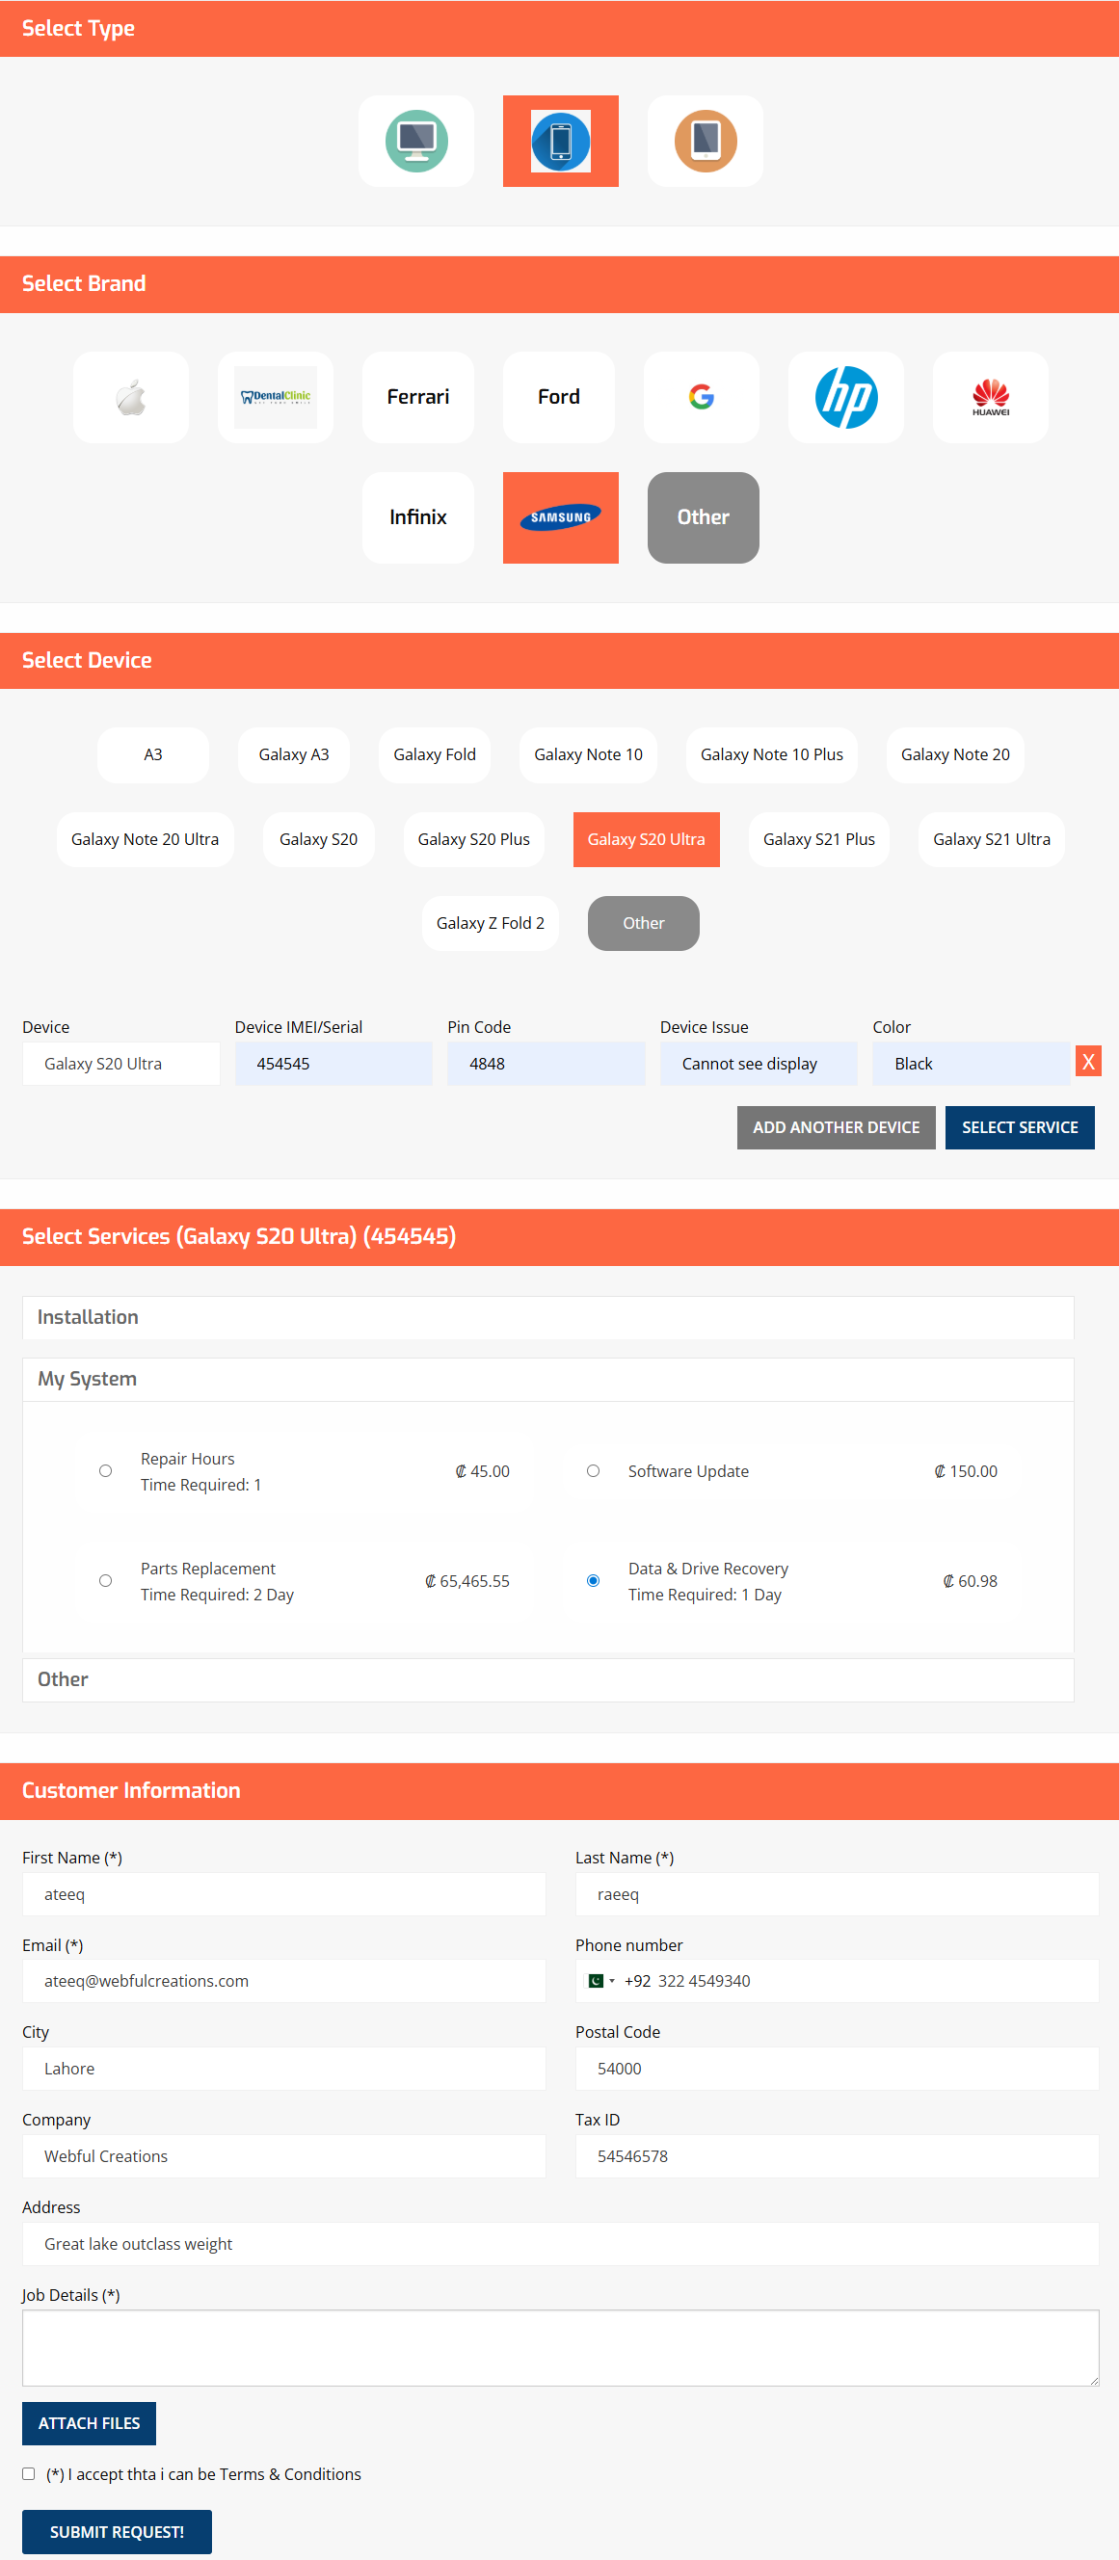Viewport: 1119px width, 2560px height.
Task: Pick the Galaxy Fold device
Action: [x=434, y=754]
